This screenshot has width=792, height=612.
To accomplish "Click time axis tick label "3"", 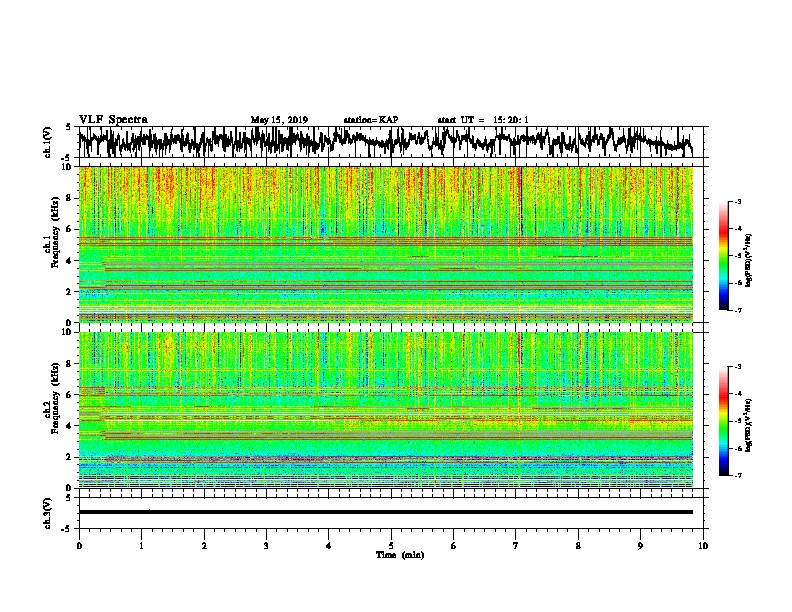I will (266, 546).
